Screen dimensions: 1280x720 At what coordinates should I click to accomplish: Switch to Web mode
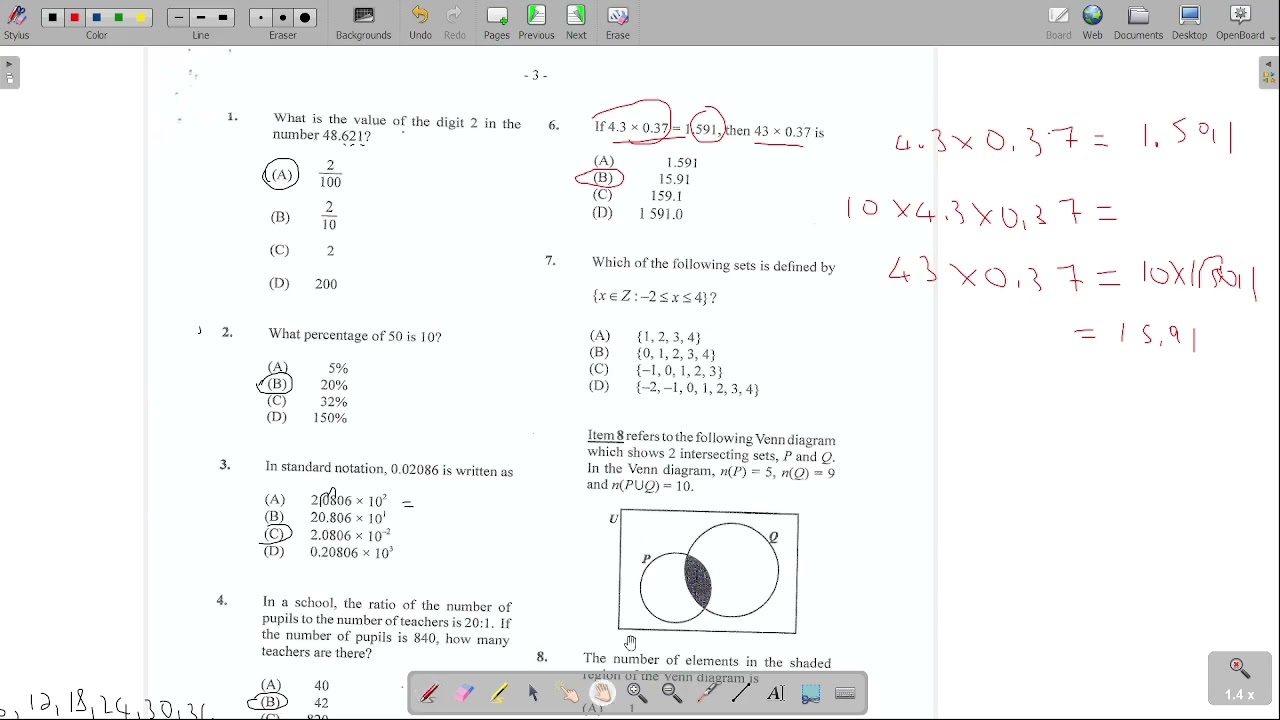tap(1093, 22)
